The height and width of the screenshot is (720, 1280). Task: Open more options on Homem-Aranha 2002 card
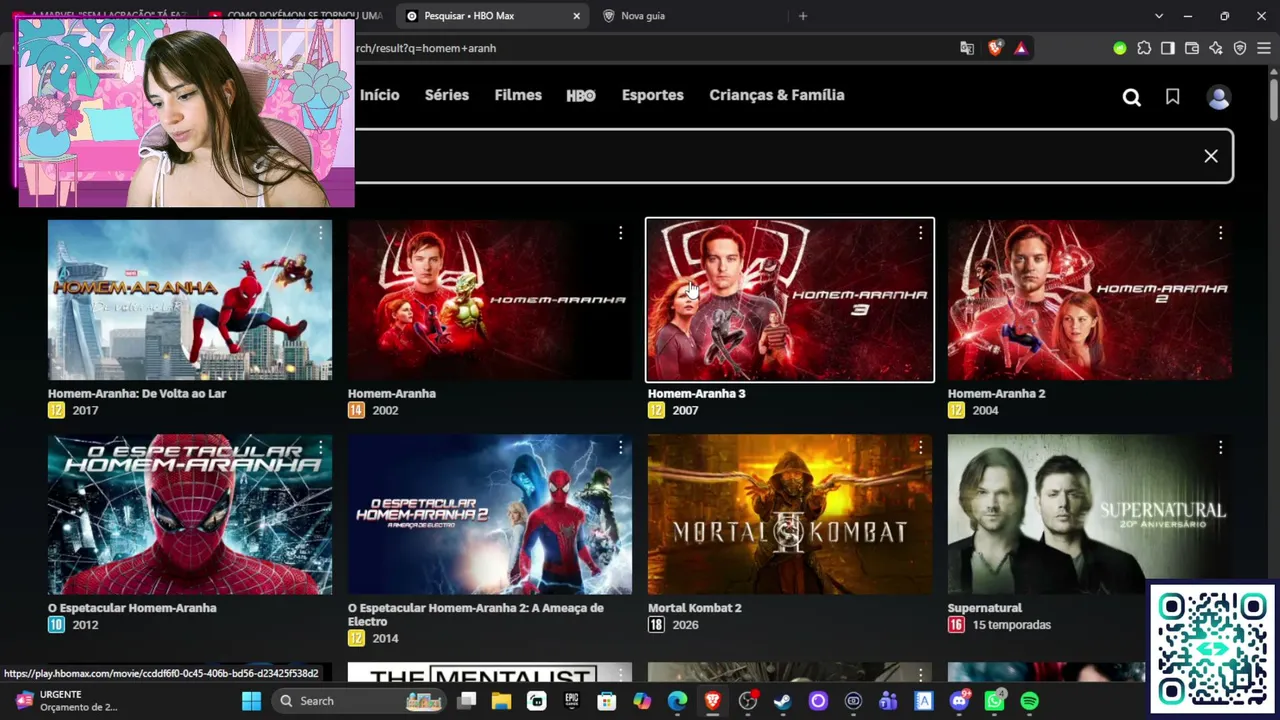[x=620, y=233]
